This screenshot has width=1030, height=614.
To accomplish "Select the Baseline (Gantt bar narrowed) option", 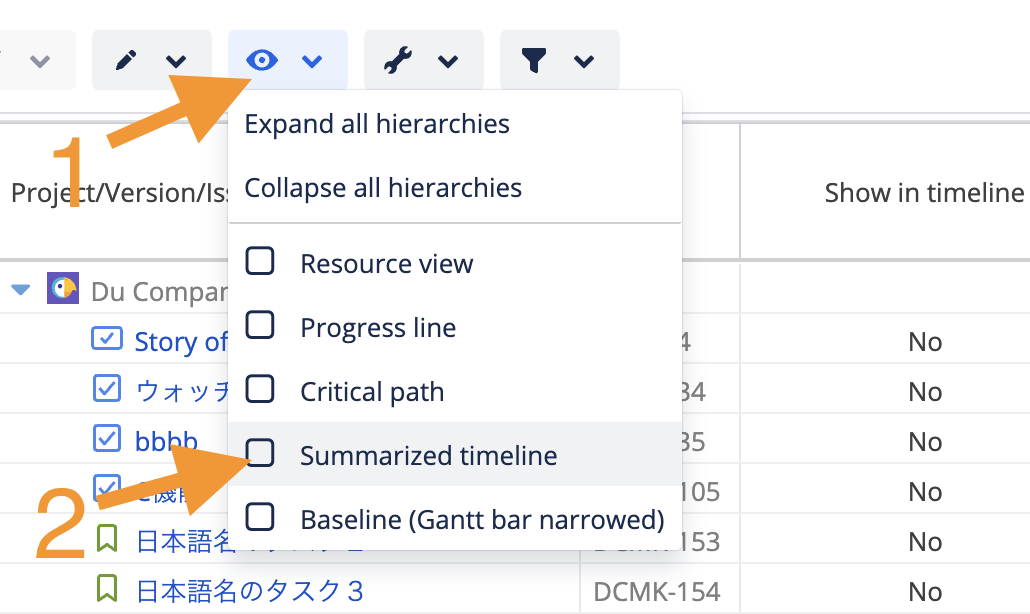I will (x=482, y=519).
